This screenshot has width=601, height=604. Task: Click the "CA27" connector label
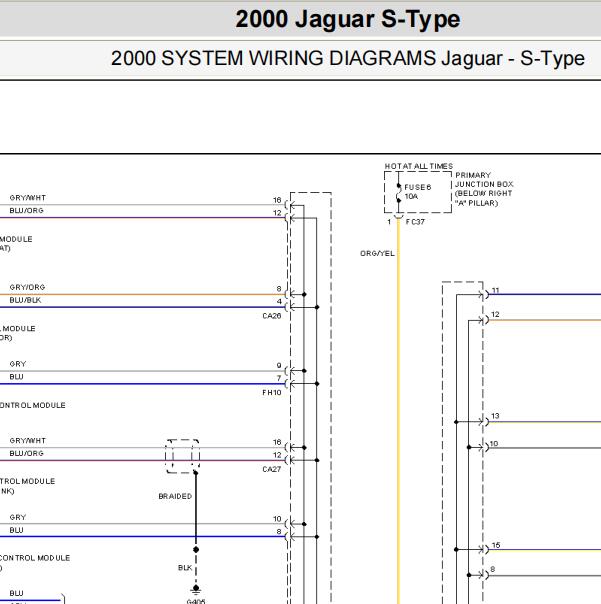pyautogui.click(x=272, y=469)
